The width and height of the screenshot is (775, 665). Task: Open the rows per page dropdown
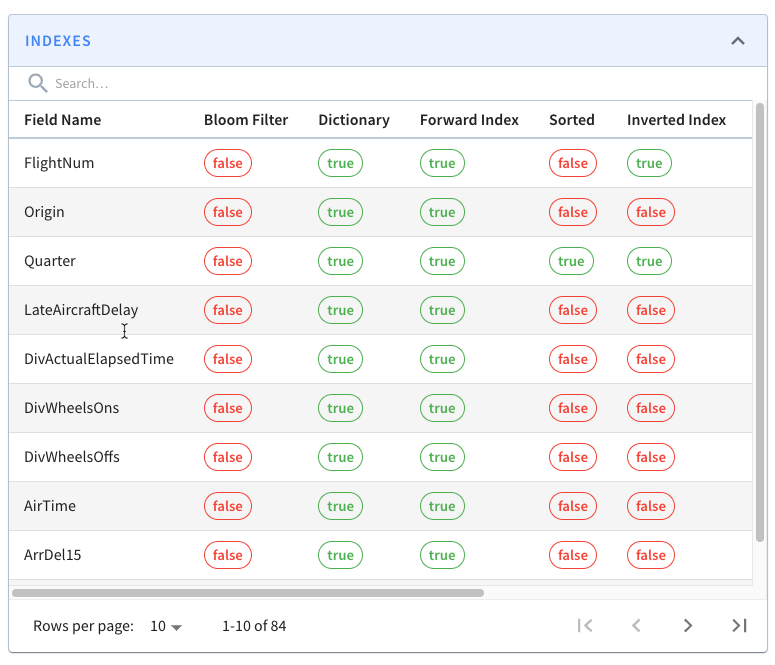coord(166,626)
